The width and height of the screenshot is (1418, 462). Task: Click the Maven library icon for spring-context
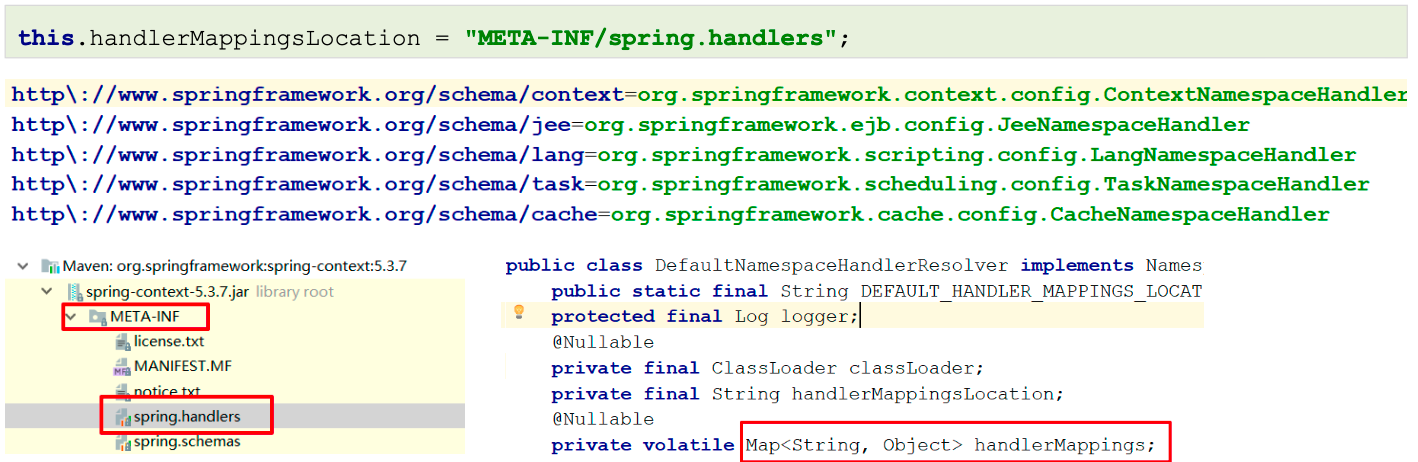(x=50, y=266)
